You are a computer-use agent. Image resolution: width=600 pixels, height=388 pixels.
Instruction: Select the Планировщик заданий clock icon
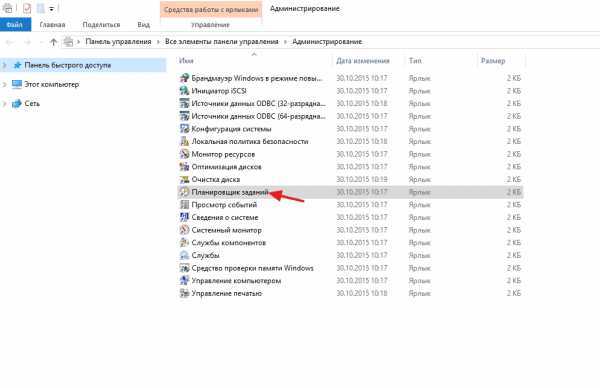point(184,192)
